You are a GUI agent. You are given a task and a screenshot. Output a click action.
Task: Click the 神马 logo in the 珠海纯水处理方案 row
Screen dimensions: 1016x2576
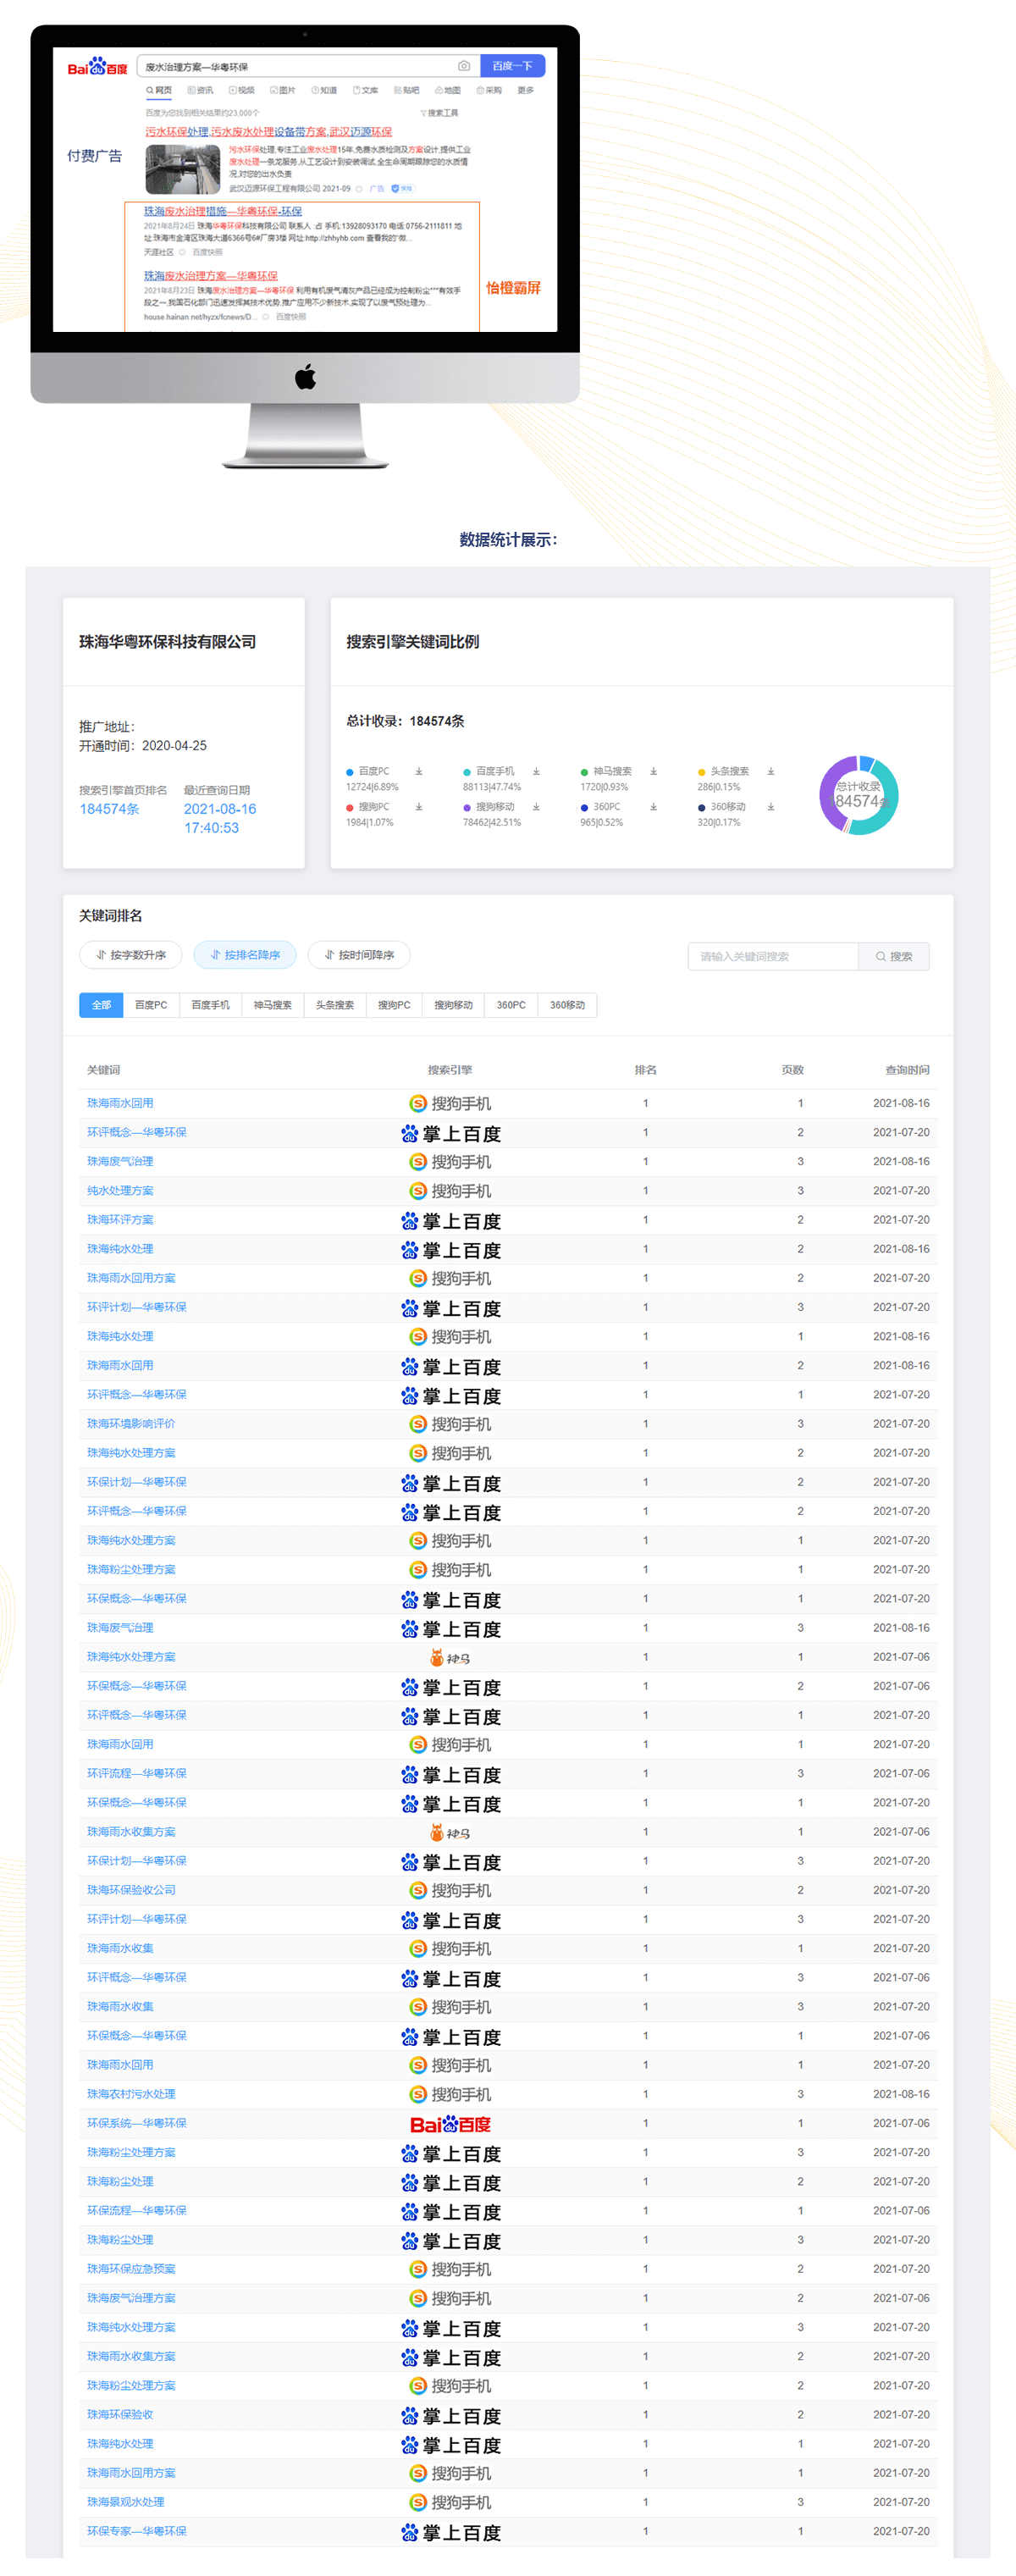tap(450, 1657)
